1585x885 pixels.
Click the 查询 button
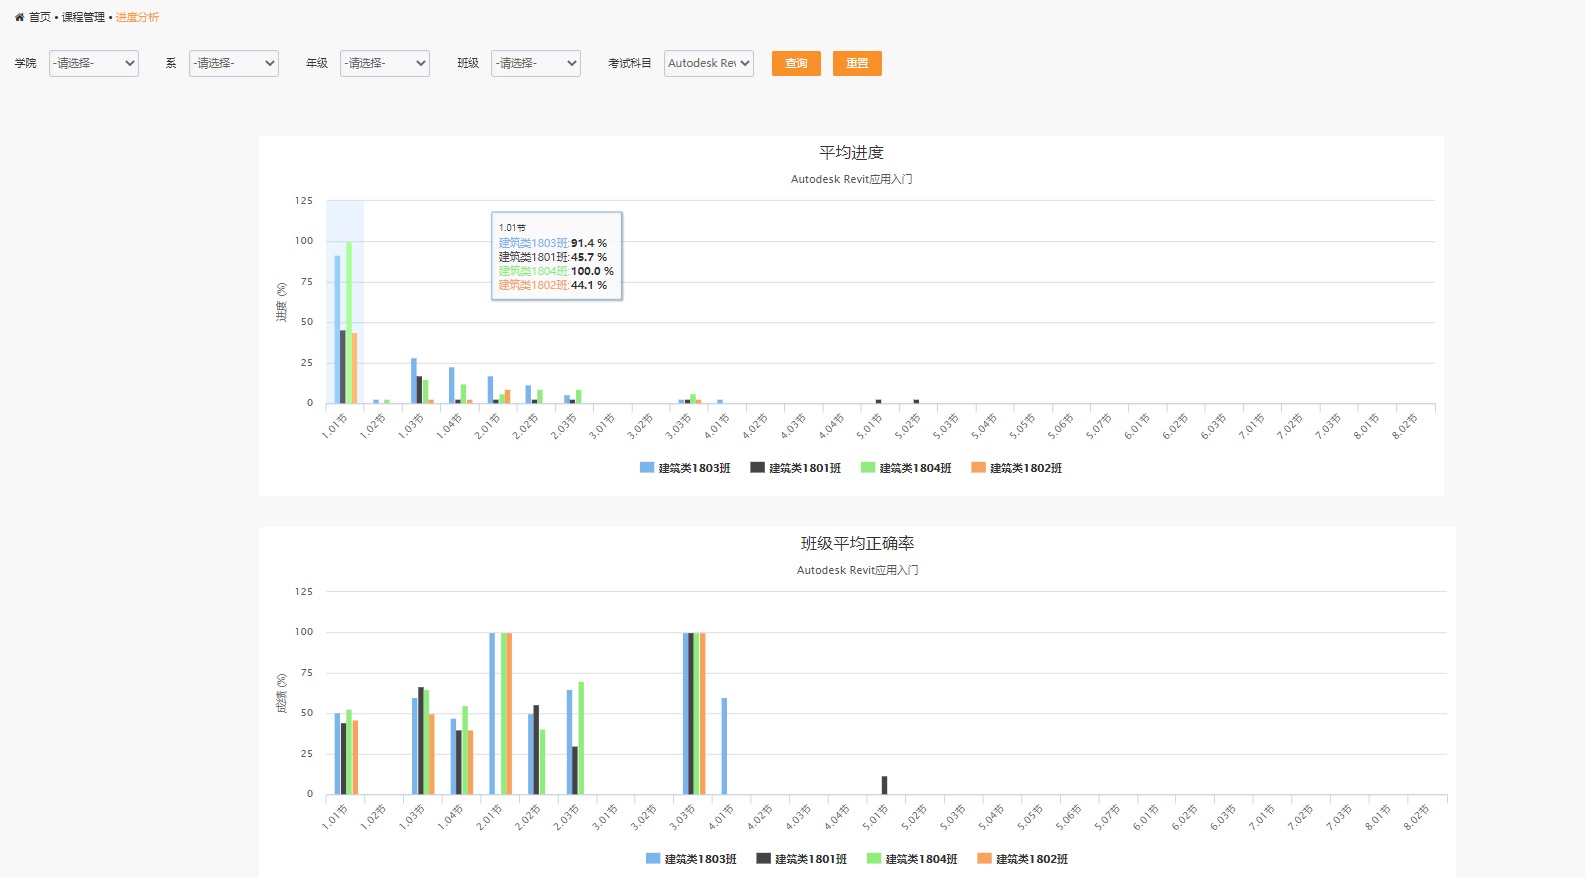pos(796,63)
